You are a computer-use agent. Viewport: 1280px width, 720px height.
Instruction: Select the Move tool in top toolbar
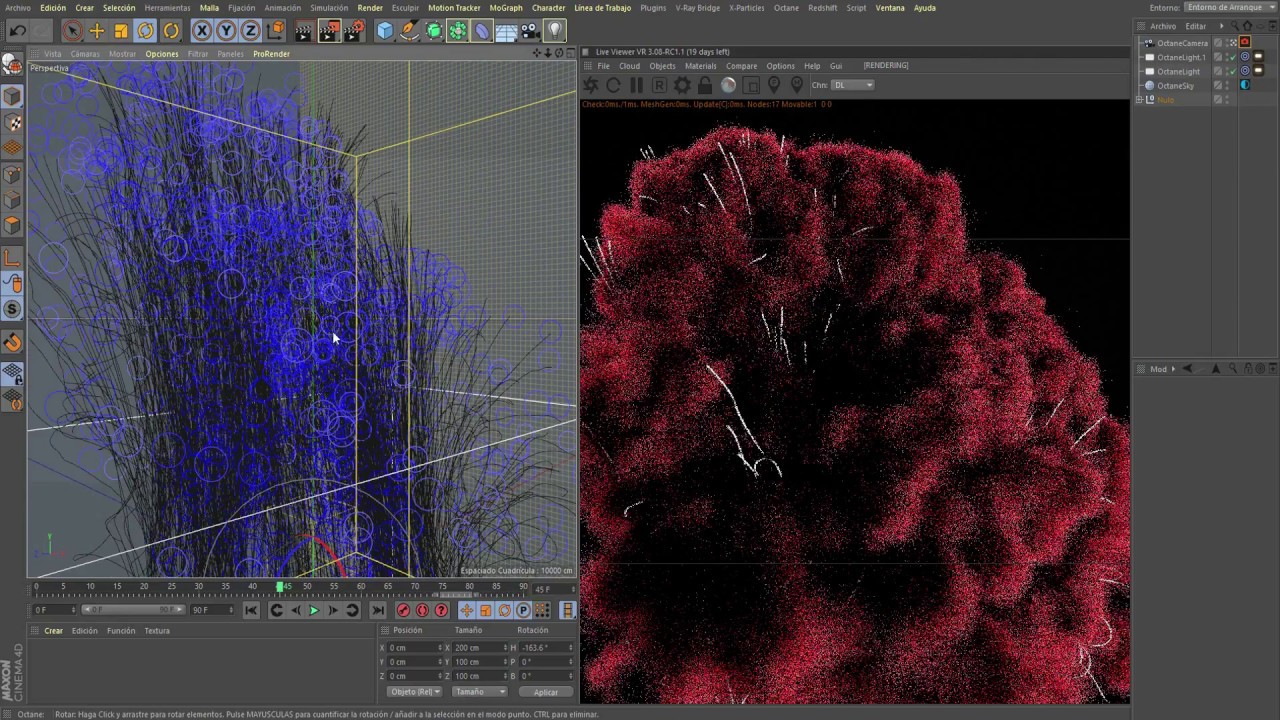tap(97, 31)
